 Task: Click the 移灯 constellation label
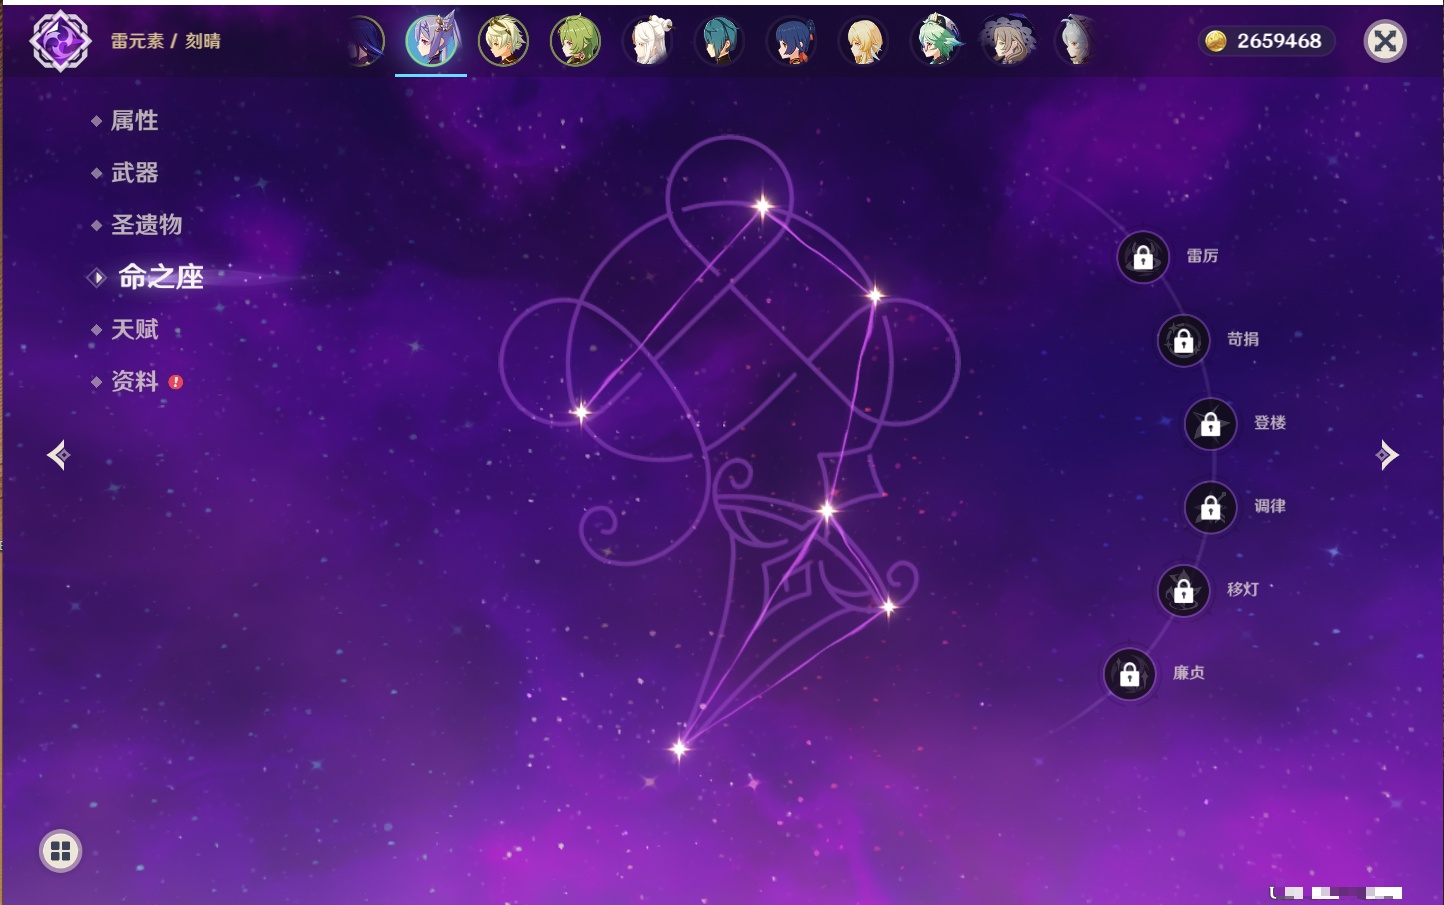pyautogui.click(x=1243, y=589)
